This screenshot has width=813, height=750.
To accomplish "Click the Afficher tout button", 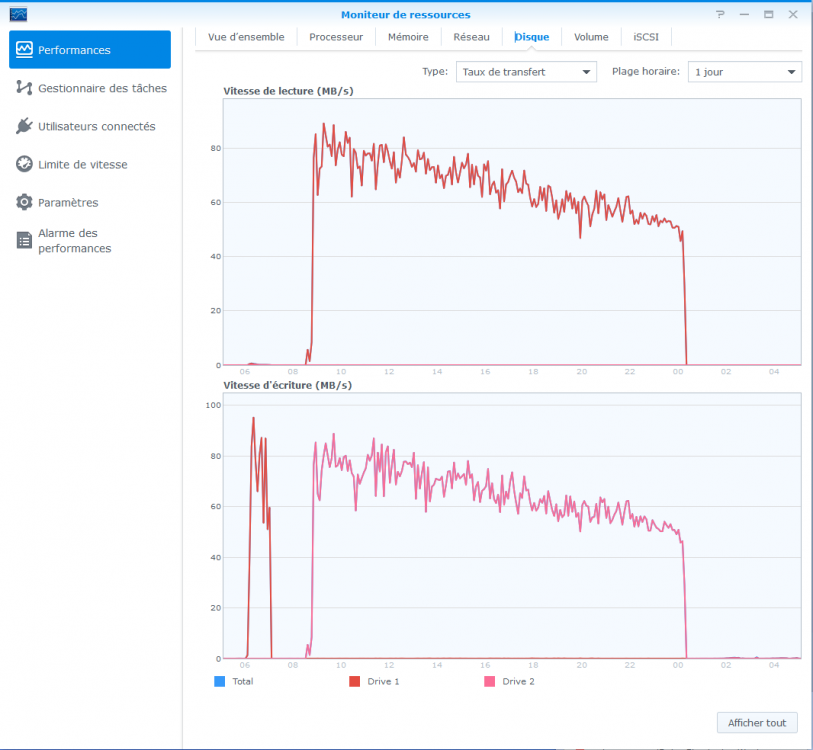I will point(757,723).
